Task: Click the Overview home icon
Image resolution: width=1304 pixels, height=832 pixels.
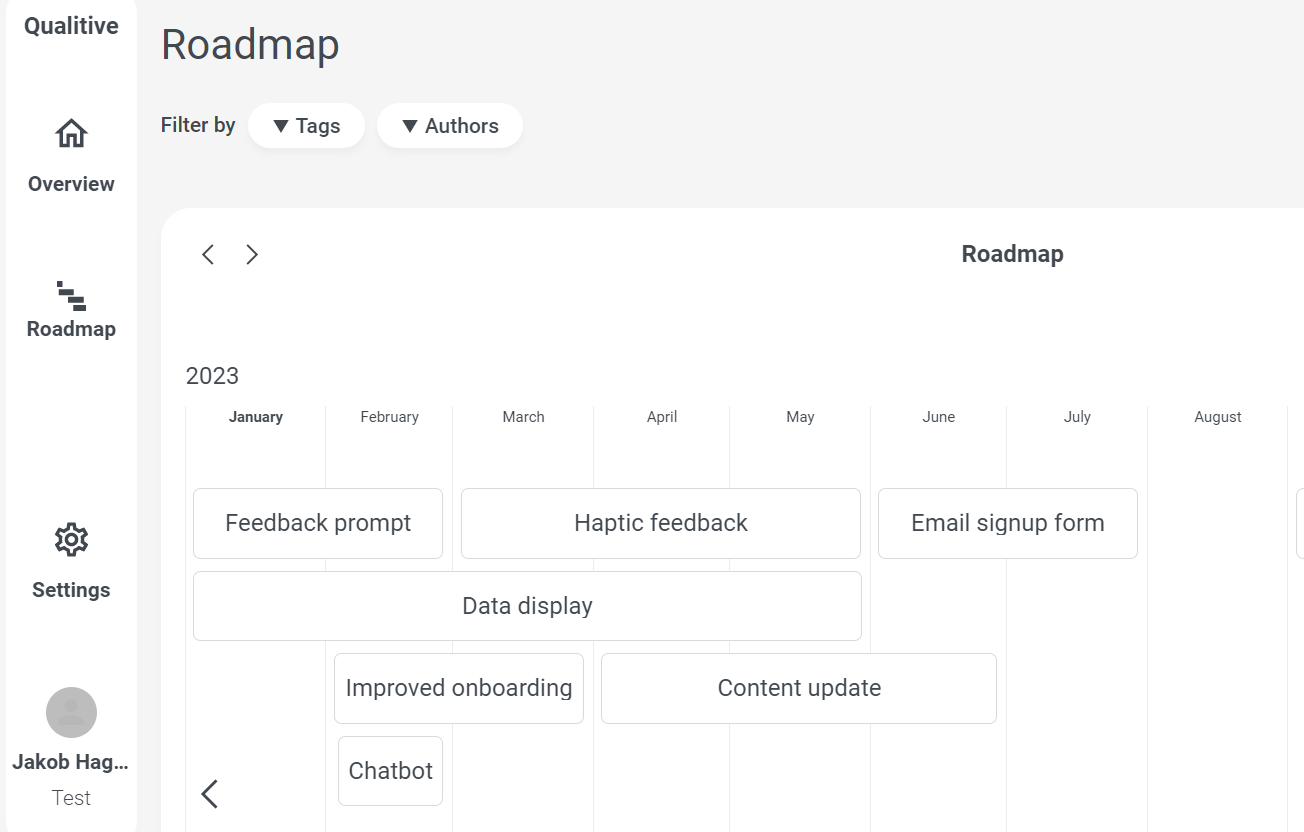Action: click(71, 134)
